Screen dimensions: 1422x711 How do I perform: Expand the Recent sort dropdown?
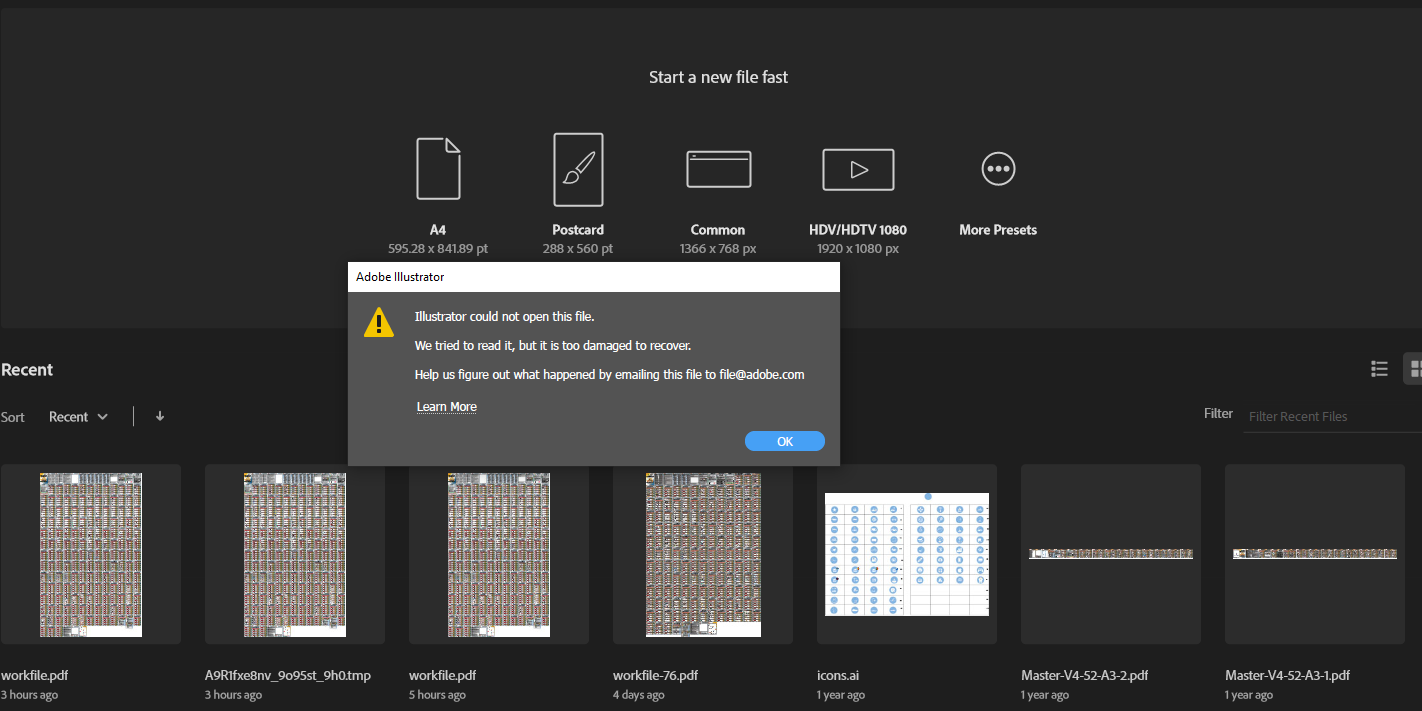click(78, 417)
